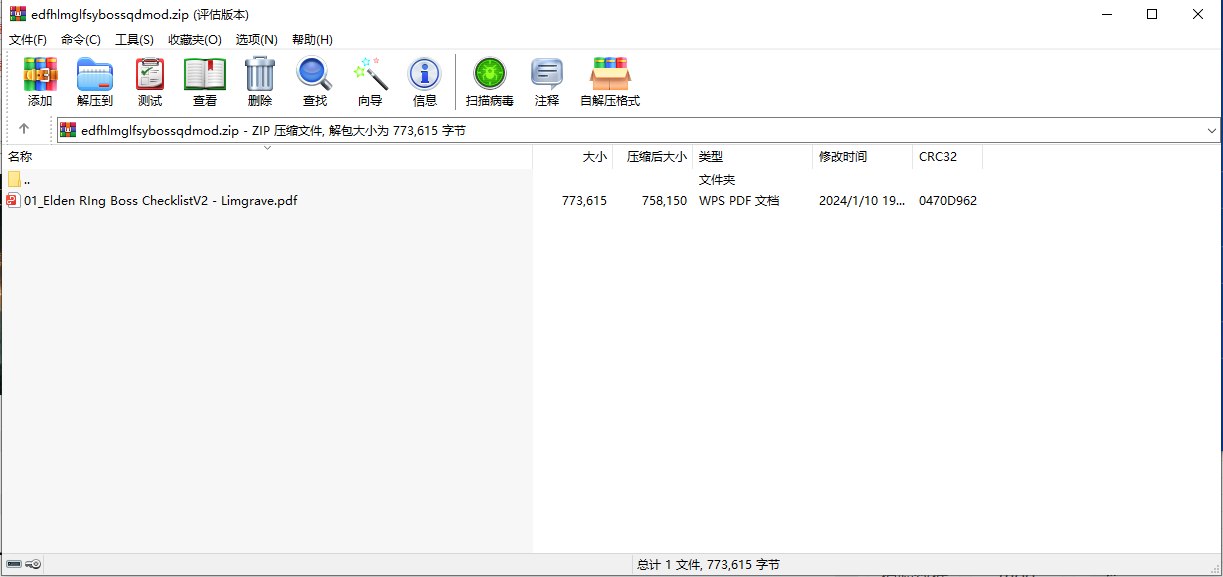Open the 文件(F) menu
Image resolution: width=1223 pixels, height=577 pixels.
tap(28, 39)
